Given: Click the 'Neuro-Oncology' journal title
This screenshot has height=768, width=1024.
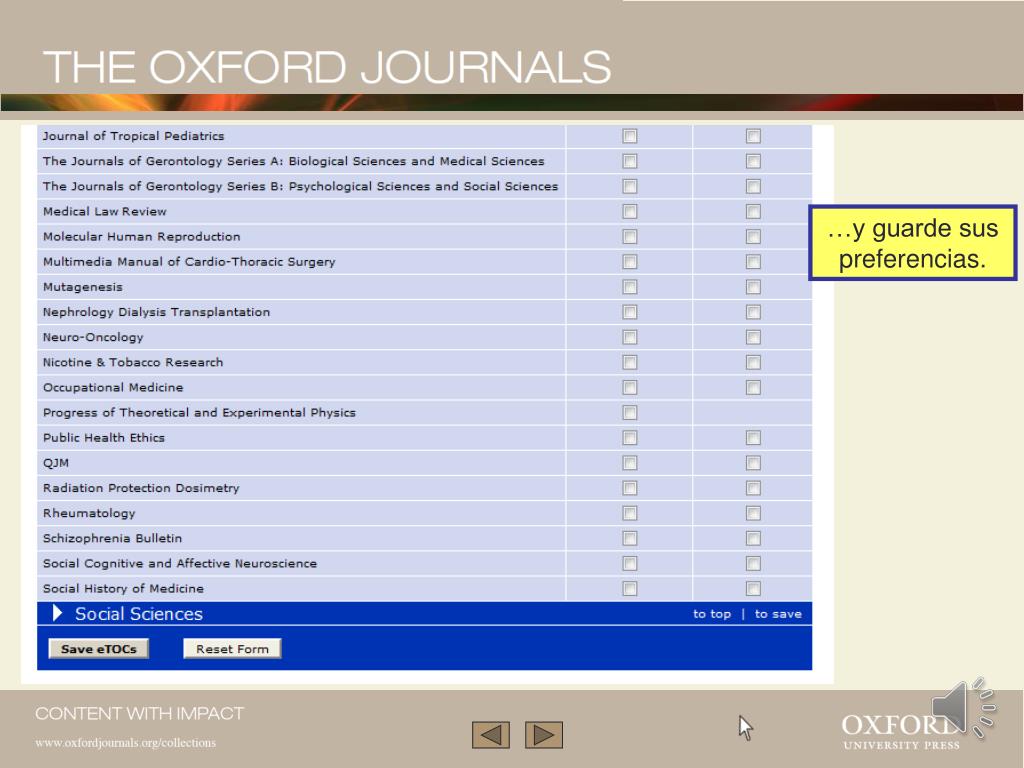Looking at the screenshot, I should pos(93,338).
